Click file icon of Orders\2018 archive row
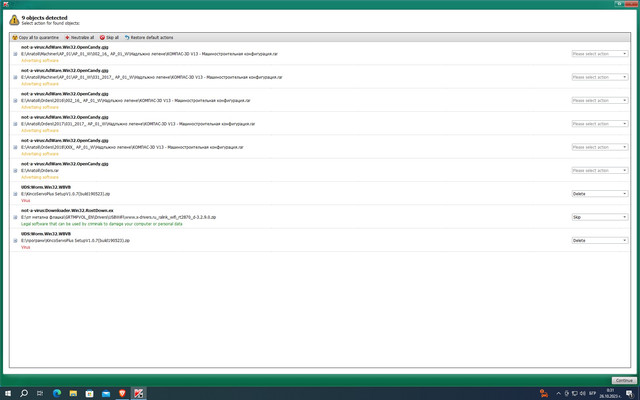 pos(15,147)
